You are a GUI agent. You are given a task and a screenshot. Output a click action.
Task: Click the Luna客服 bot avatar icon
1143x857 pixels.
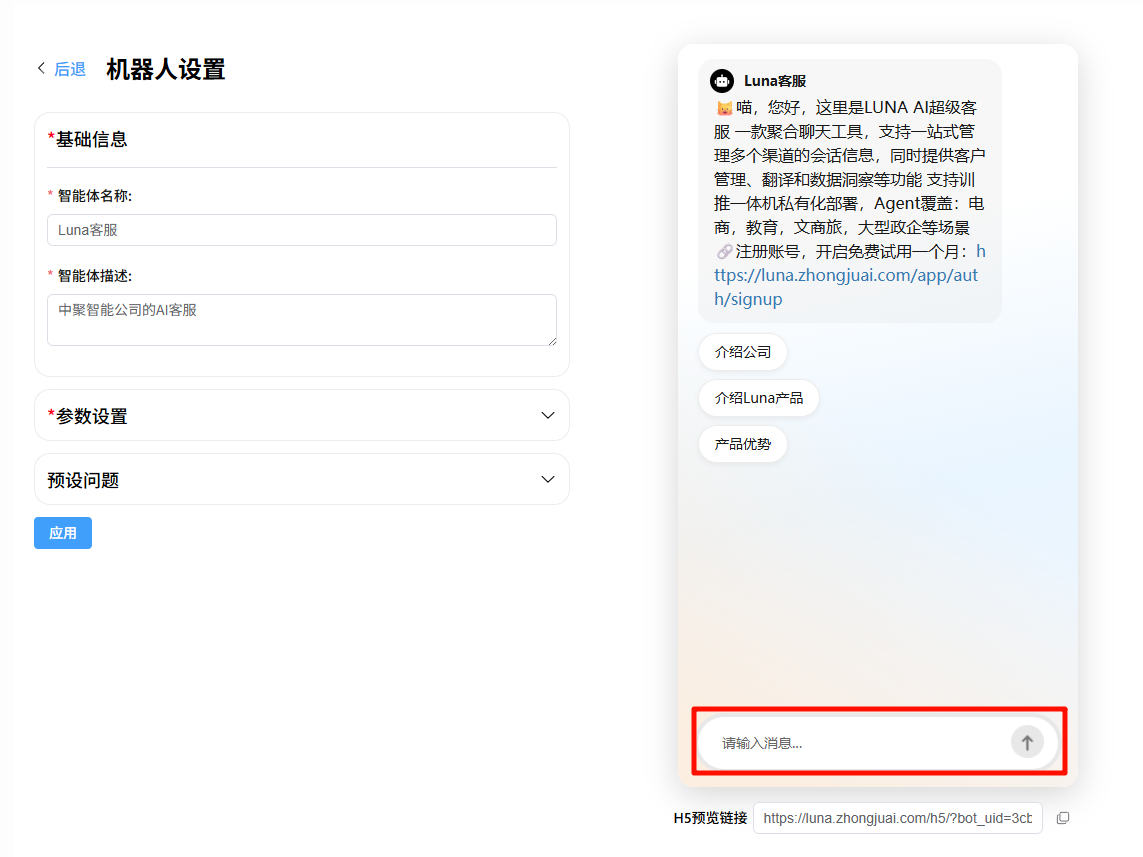coord(722,81)
